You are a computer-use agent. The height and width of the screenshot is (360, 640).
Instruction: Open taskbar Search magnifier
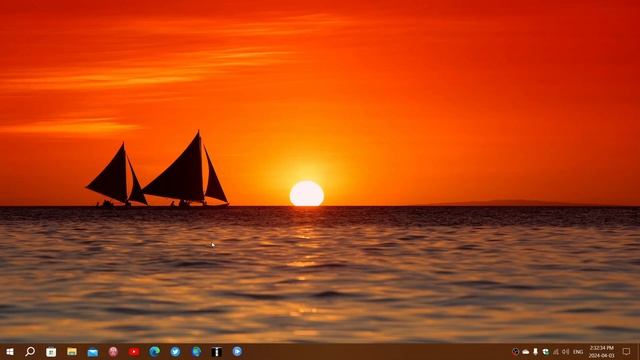pyautogui.click(x=30, y=351)
